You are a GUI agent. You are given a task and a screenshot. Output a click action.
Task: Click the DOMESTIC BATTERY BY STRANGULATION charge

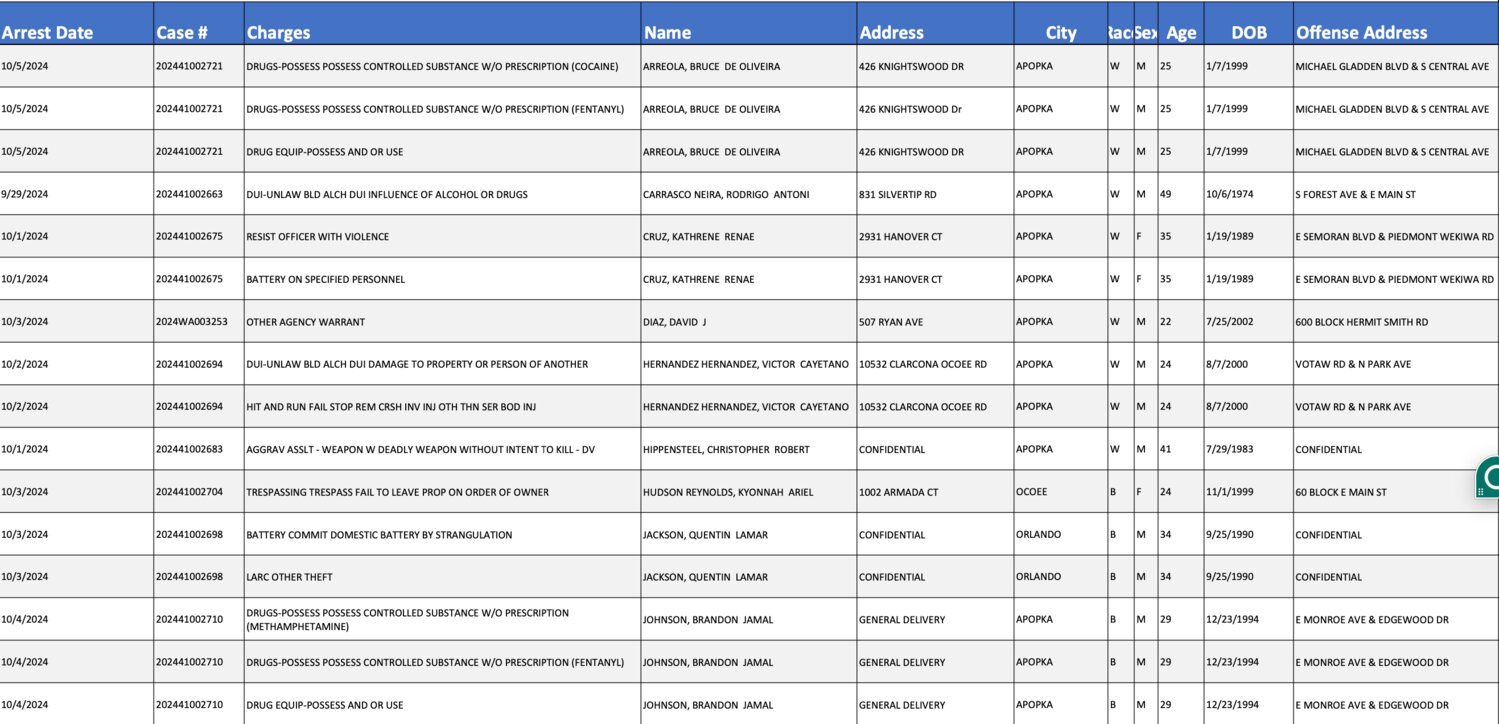point(442,534)
